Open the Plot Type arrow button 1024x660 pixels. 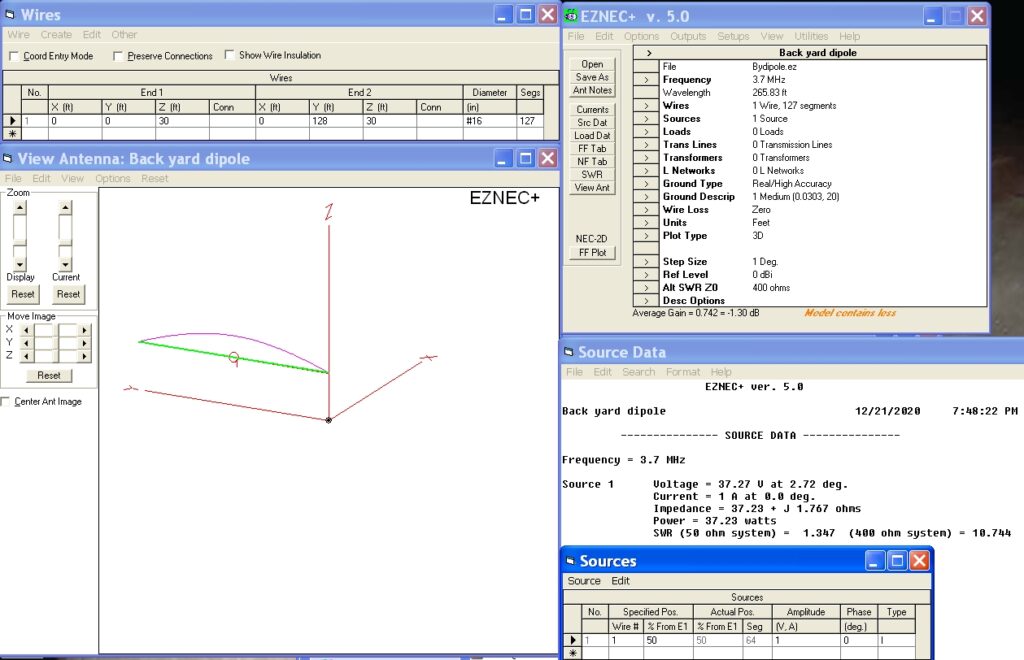point(647,236)
